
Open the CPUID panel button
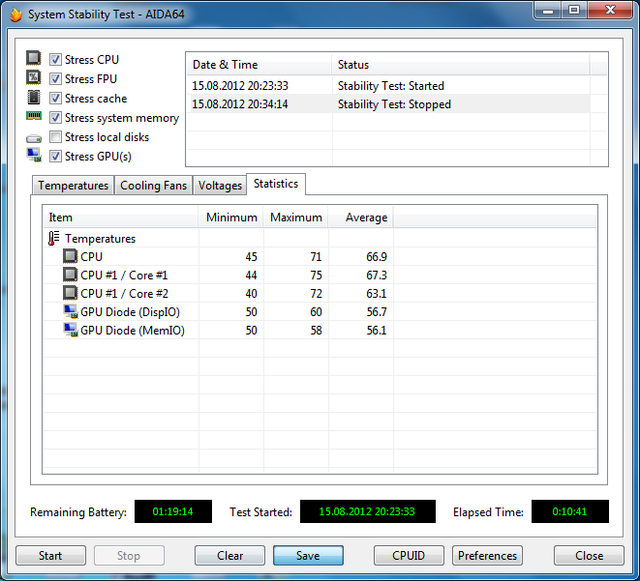tap(409, 556)
